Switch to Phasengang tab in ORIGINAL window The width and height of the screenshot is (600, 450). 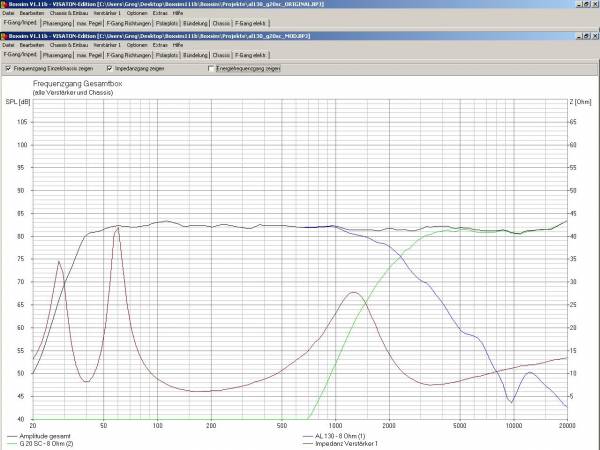pos(57,23)
